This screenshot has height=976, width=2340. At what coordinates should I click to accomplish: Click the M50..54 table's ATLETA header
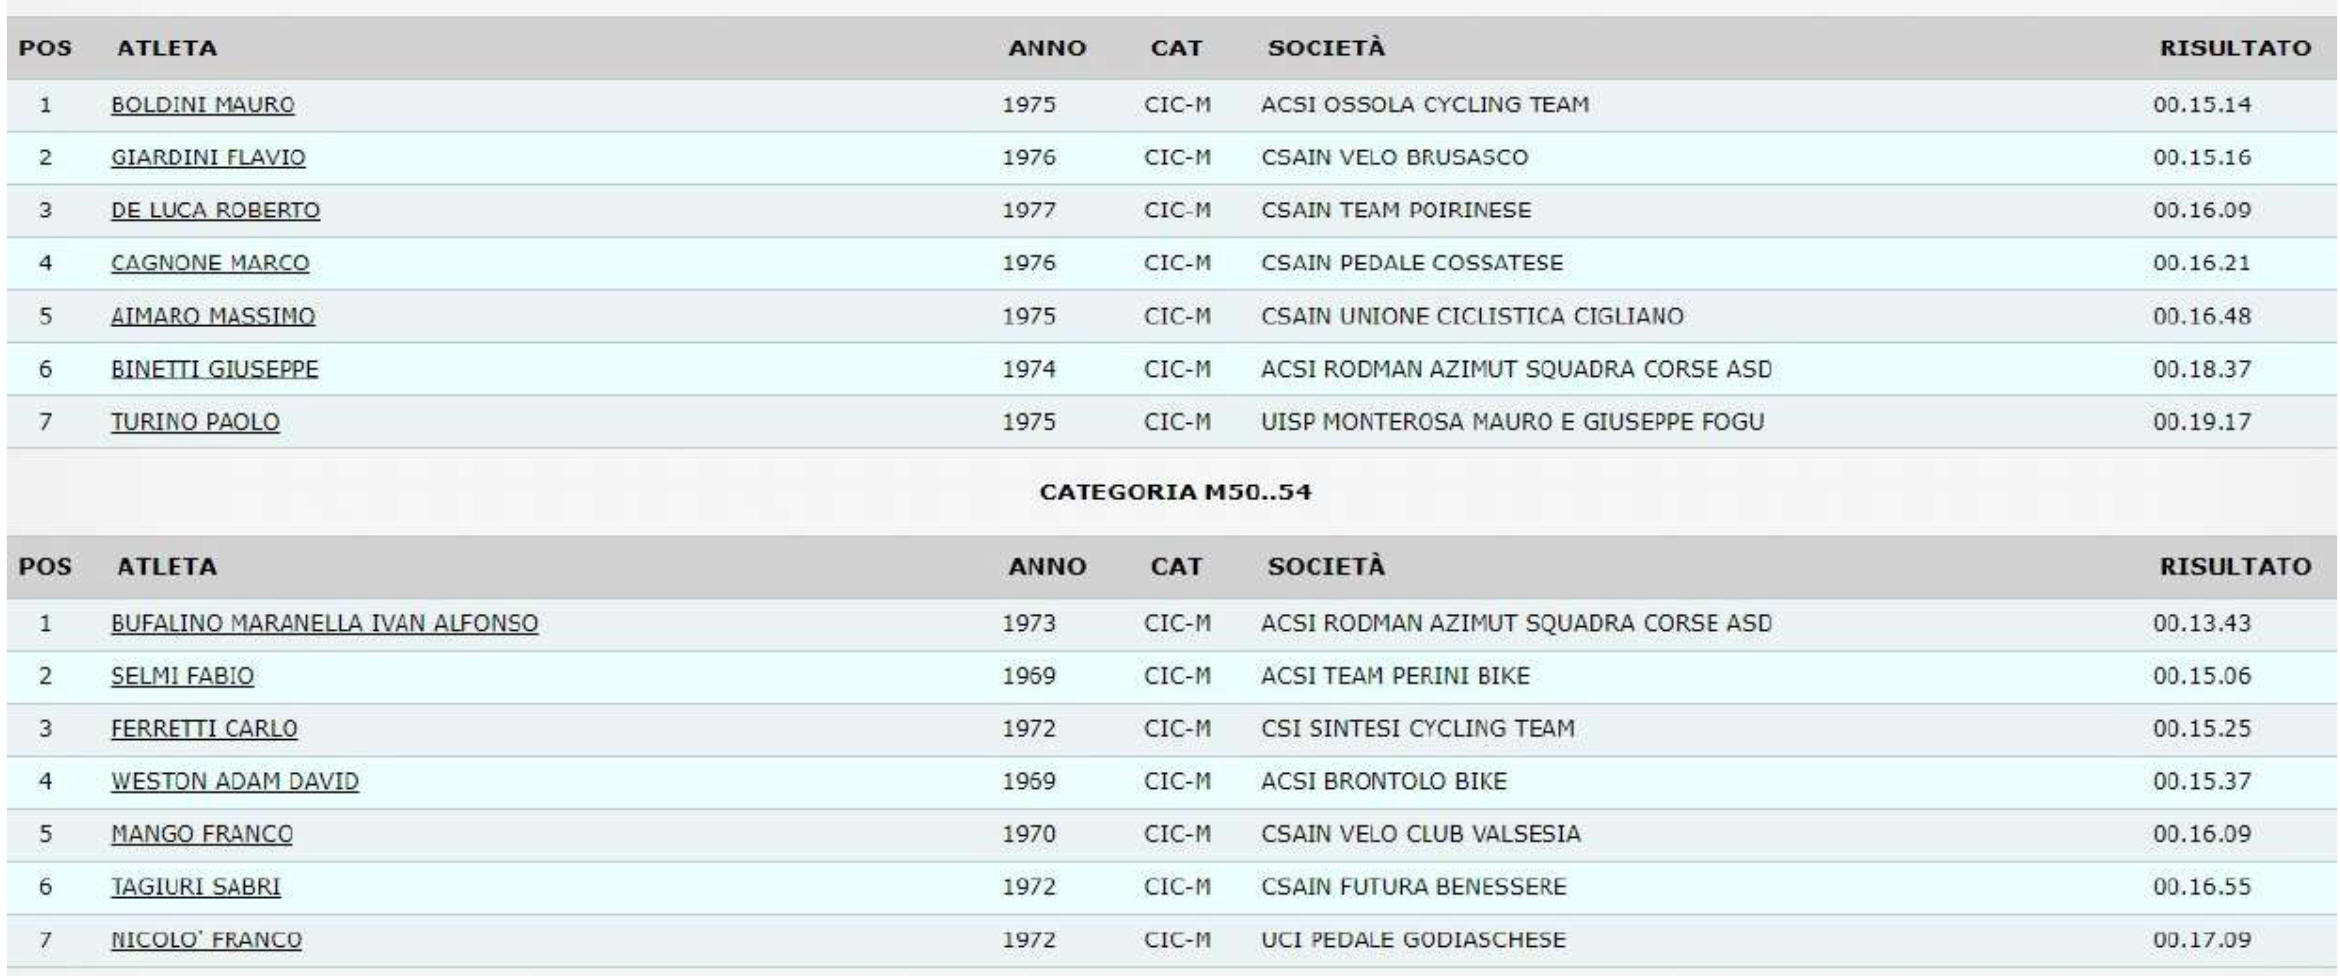(167, 567)
